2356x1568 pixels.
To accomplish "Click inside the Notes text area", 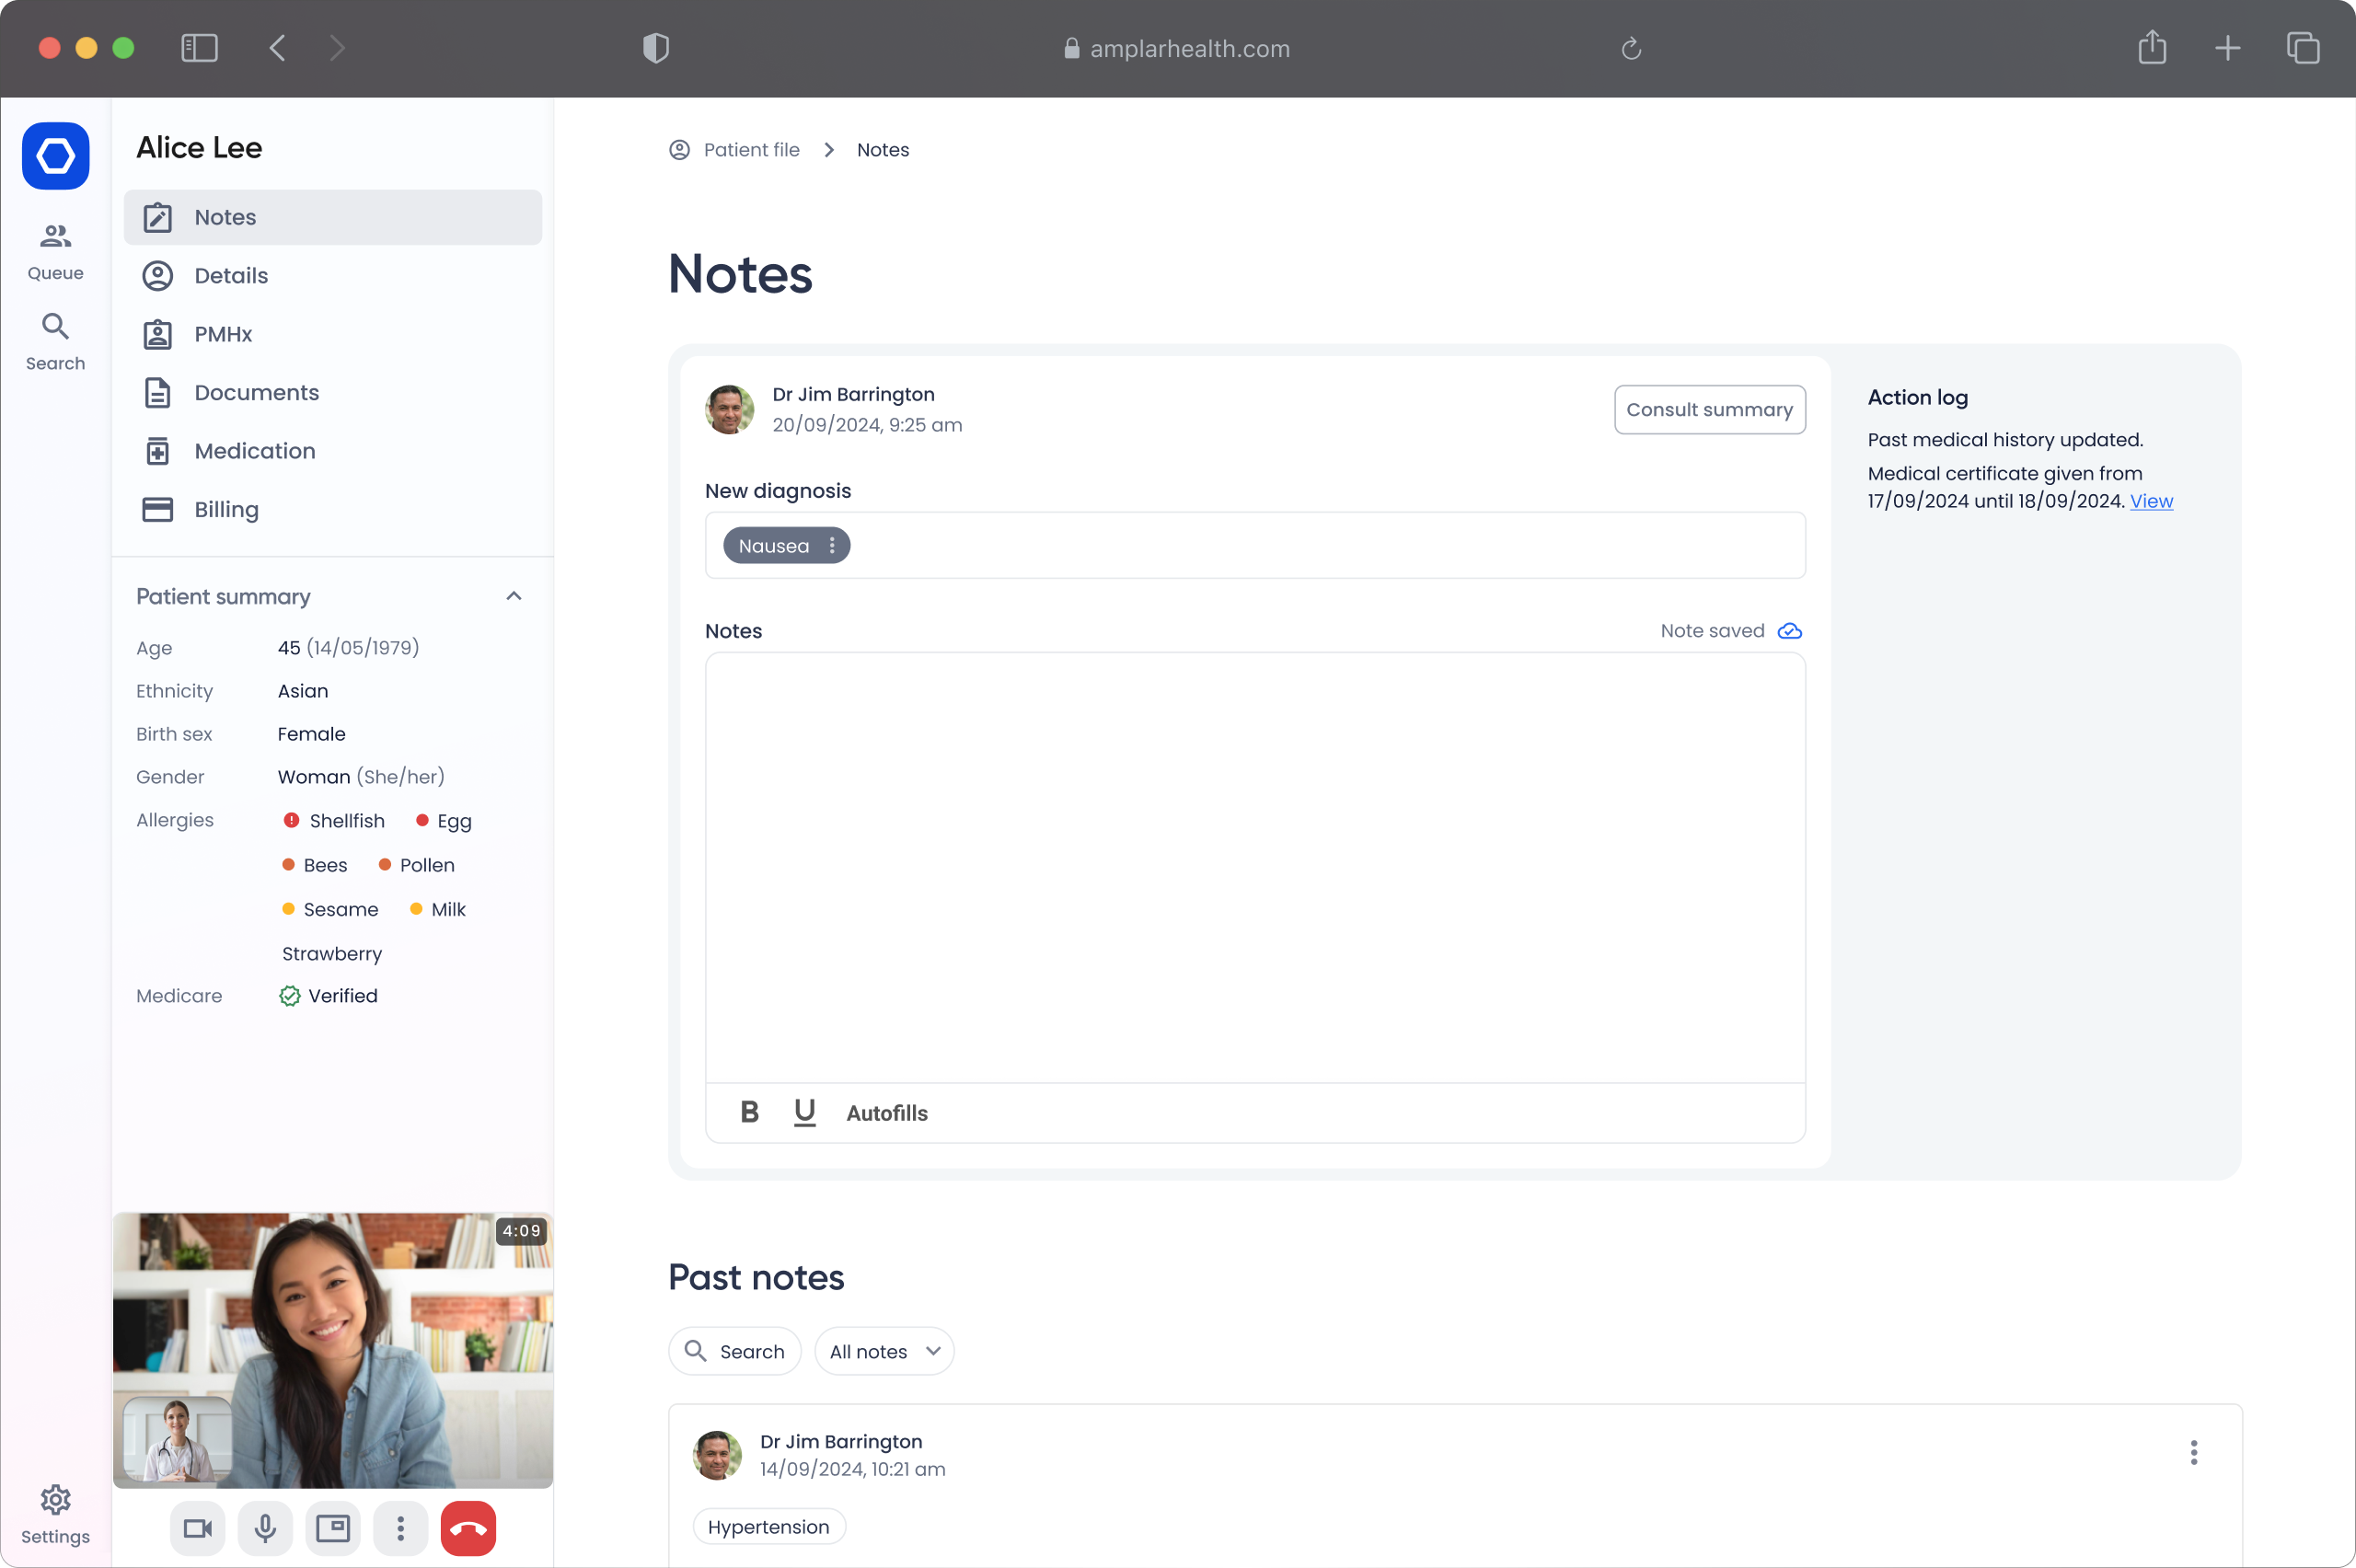I will (x=1254, y=866).
